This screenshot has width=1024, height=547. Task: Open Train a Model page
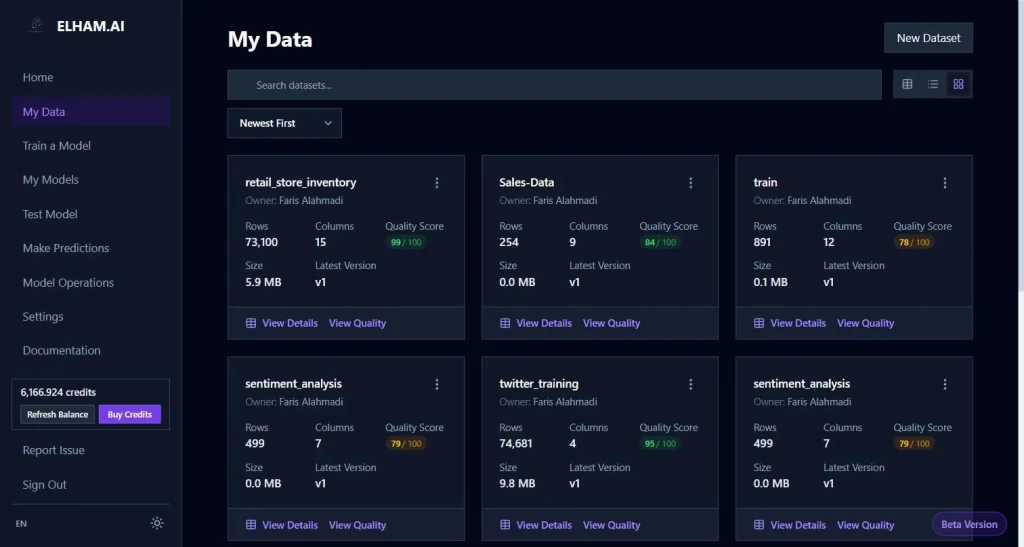57,146
